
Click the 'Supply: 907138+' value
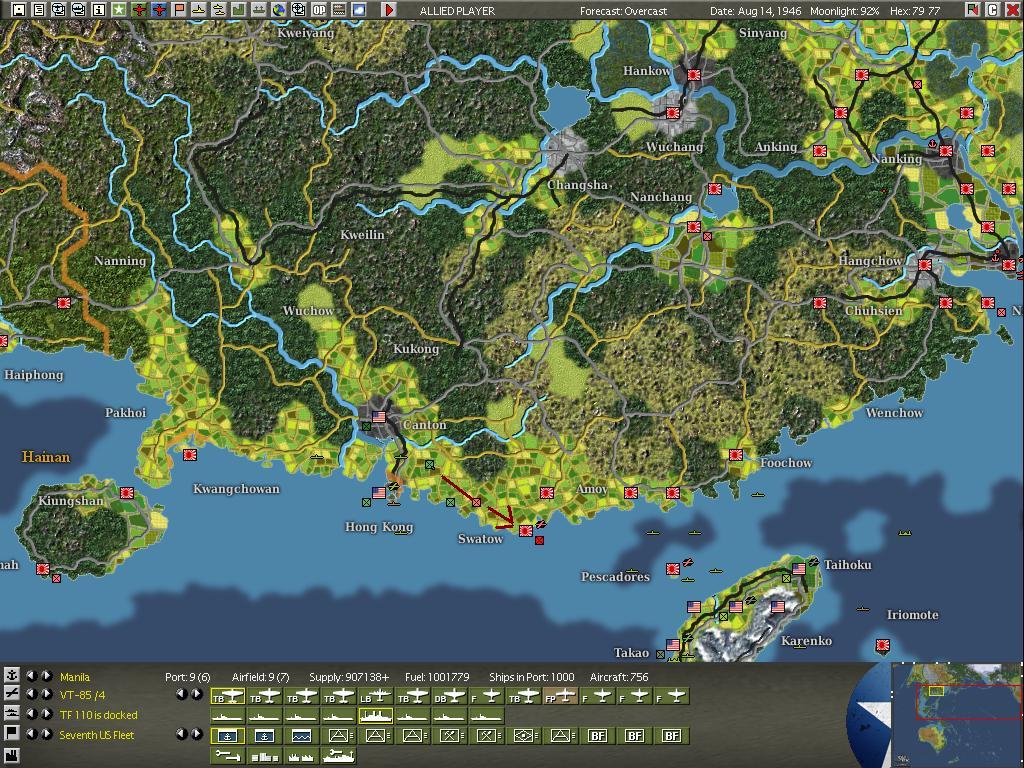point(349,677)
